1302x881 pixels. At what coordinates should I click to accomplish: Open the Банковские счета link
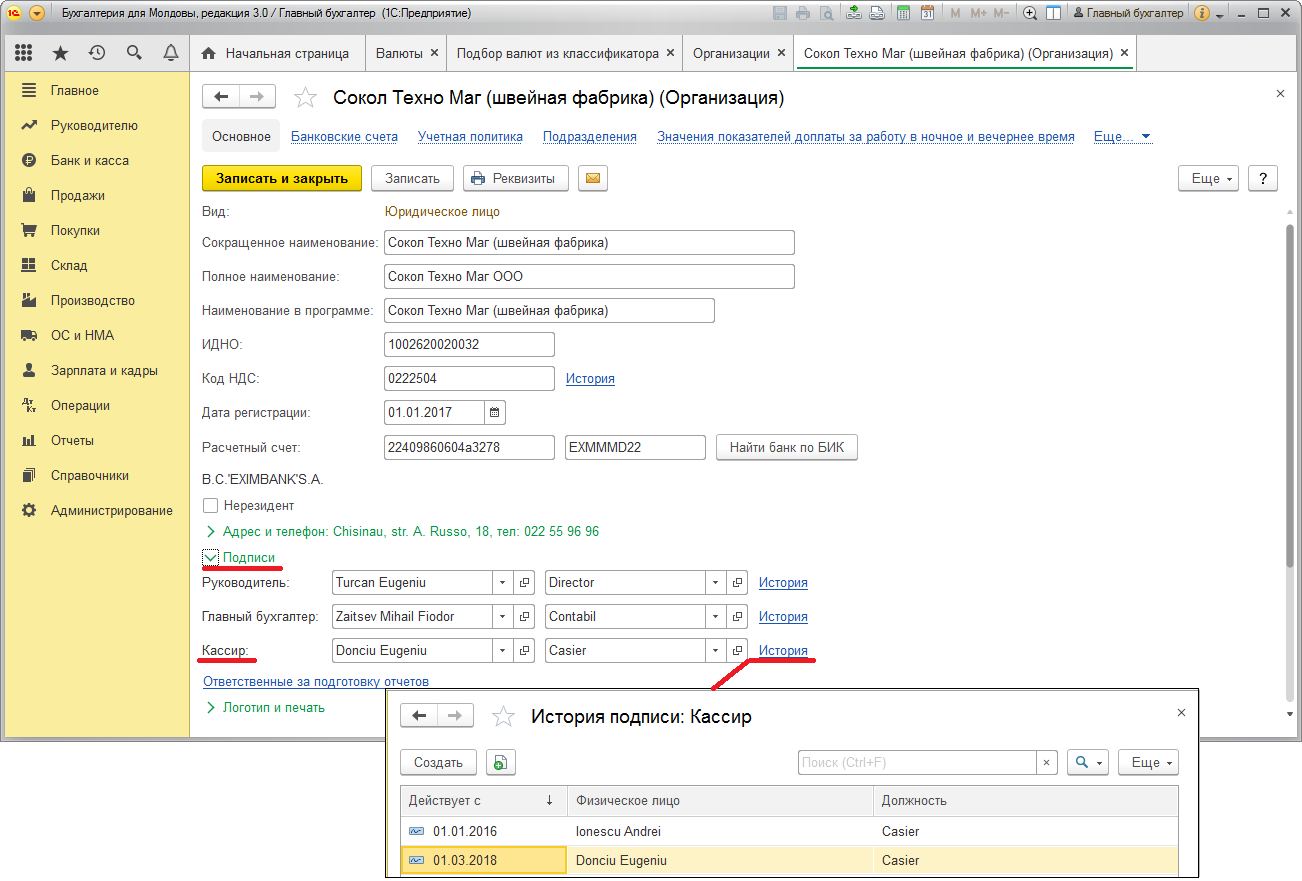coord(344,137)
